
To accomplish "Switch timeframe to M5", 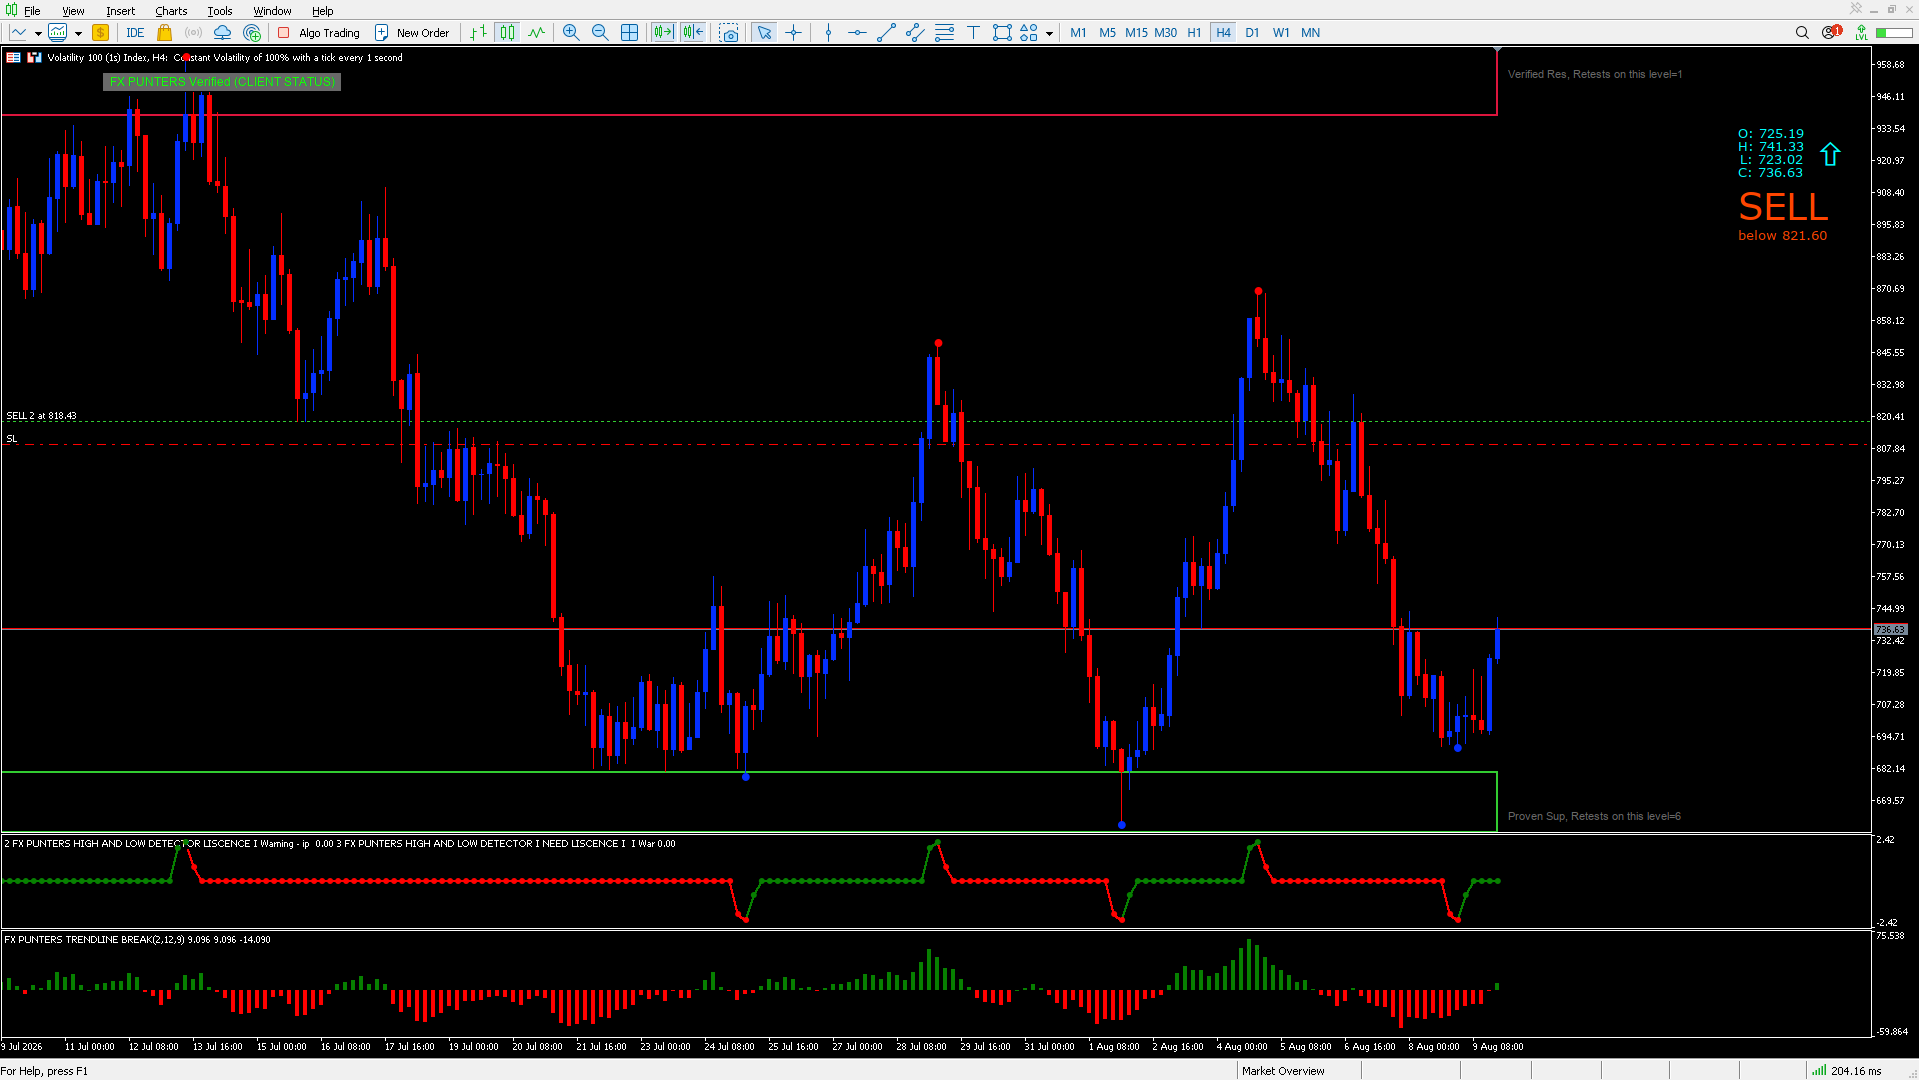I will point(1107,33).
